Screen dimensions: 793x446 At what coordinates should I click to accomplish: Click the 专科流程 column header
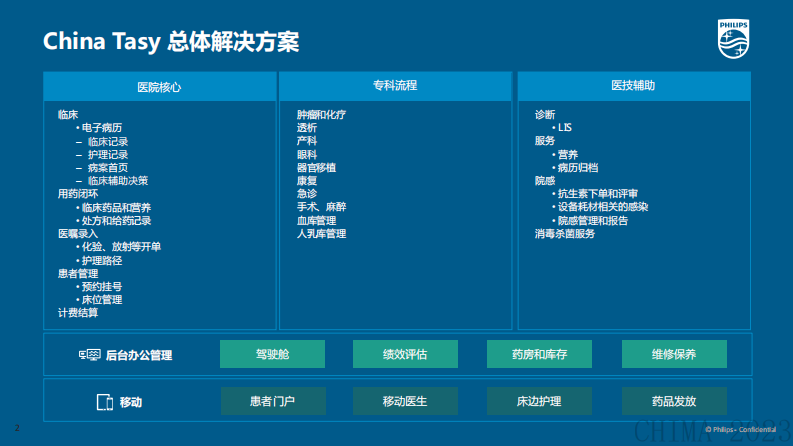[x=395, y=85]
